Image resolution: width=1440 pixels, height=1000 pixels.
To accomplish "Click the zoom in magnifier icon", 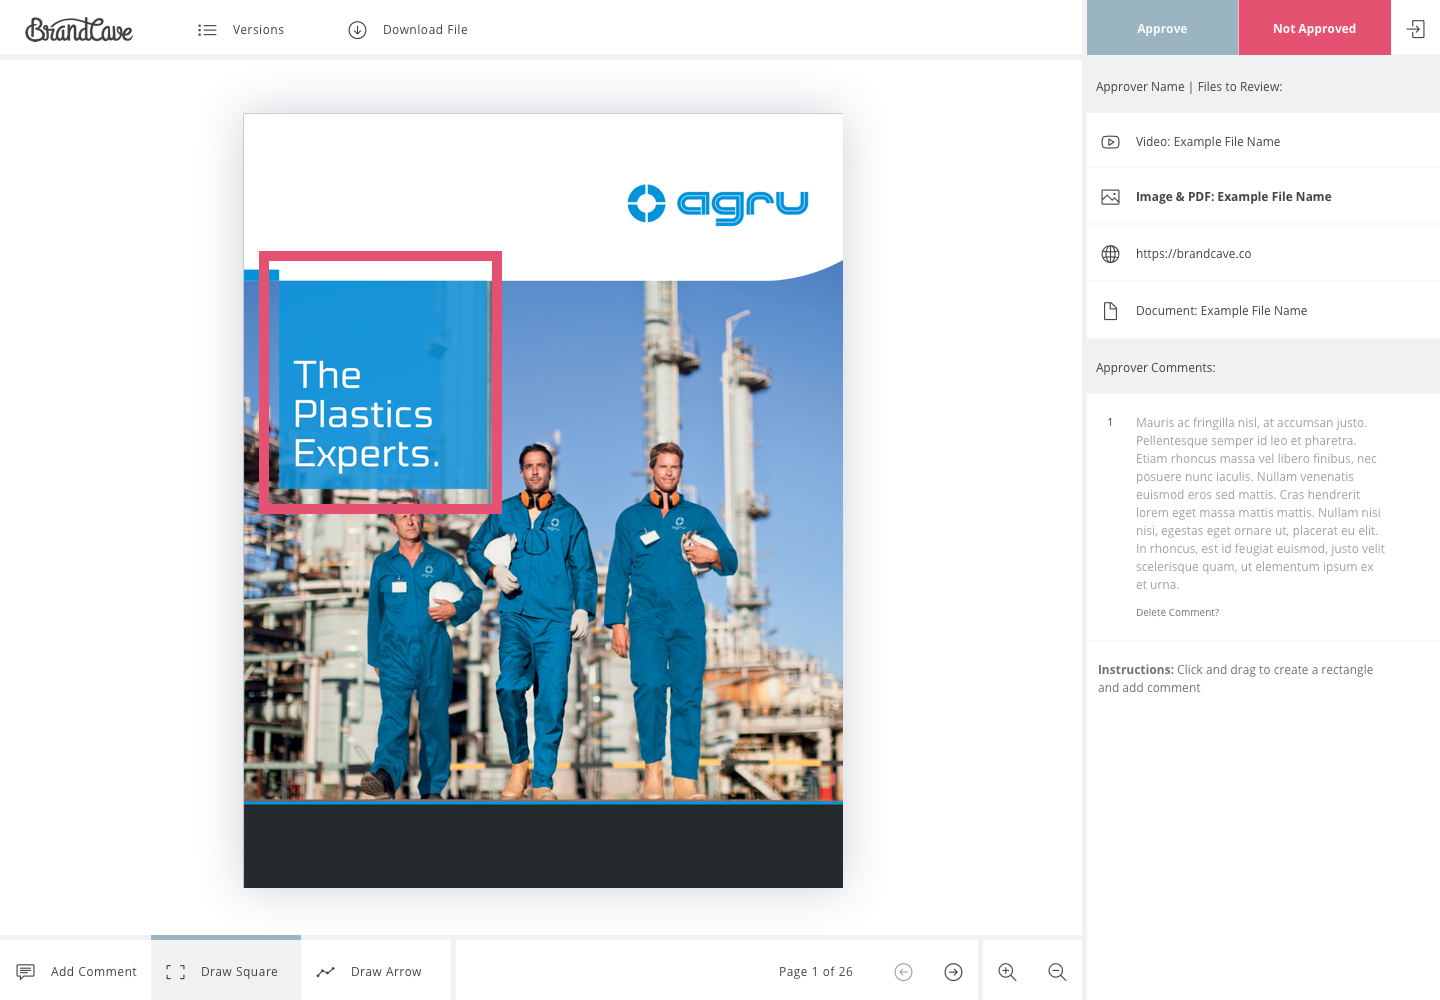I will [x=1007, y=971].
